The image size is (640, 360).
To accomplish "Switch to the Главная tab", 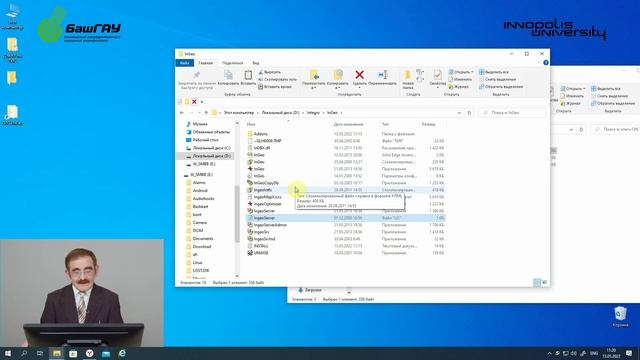I will [206, 63].
